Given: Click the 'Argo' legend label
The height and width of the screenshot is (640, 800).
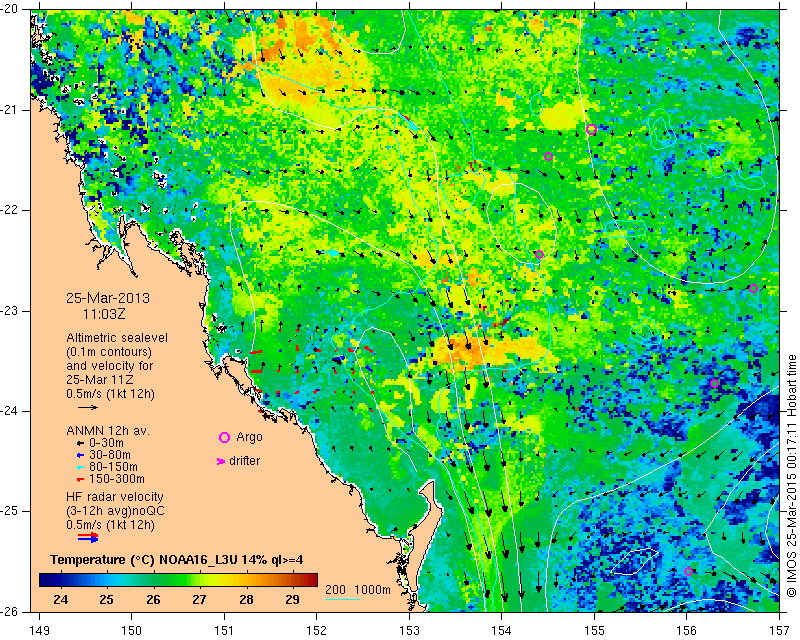Looking at the screenshot, I should 249,437.
